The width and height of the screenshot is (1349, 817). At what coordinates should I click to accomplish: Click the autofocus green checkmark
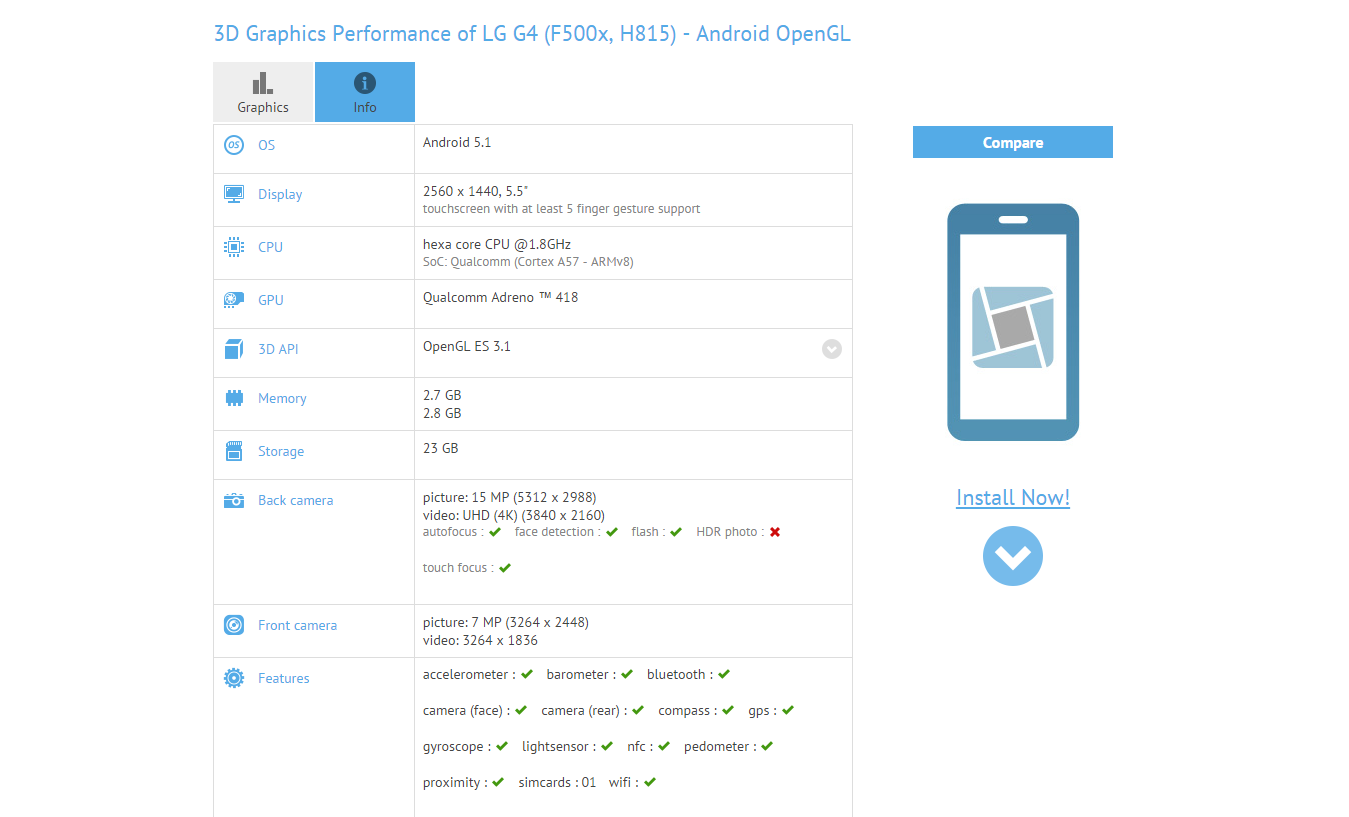495,532
